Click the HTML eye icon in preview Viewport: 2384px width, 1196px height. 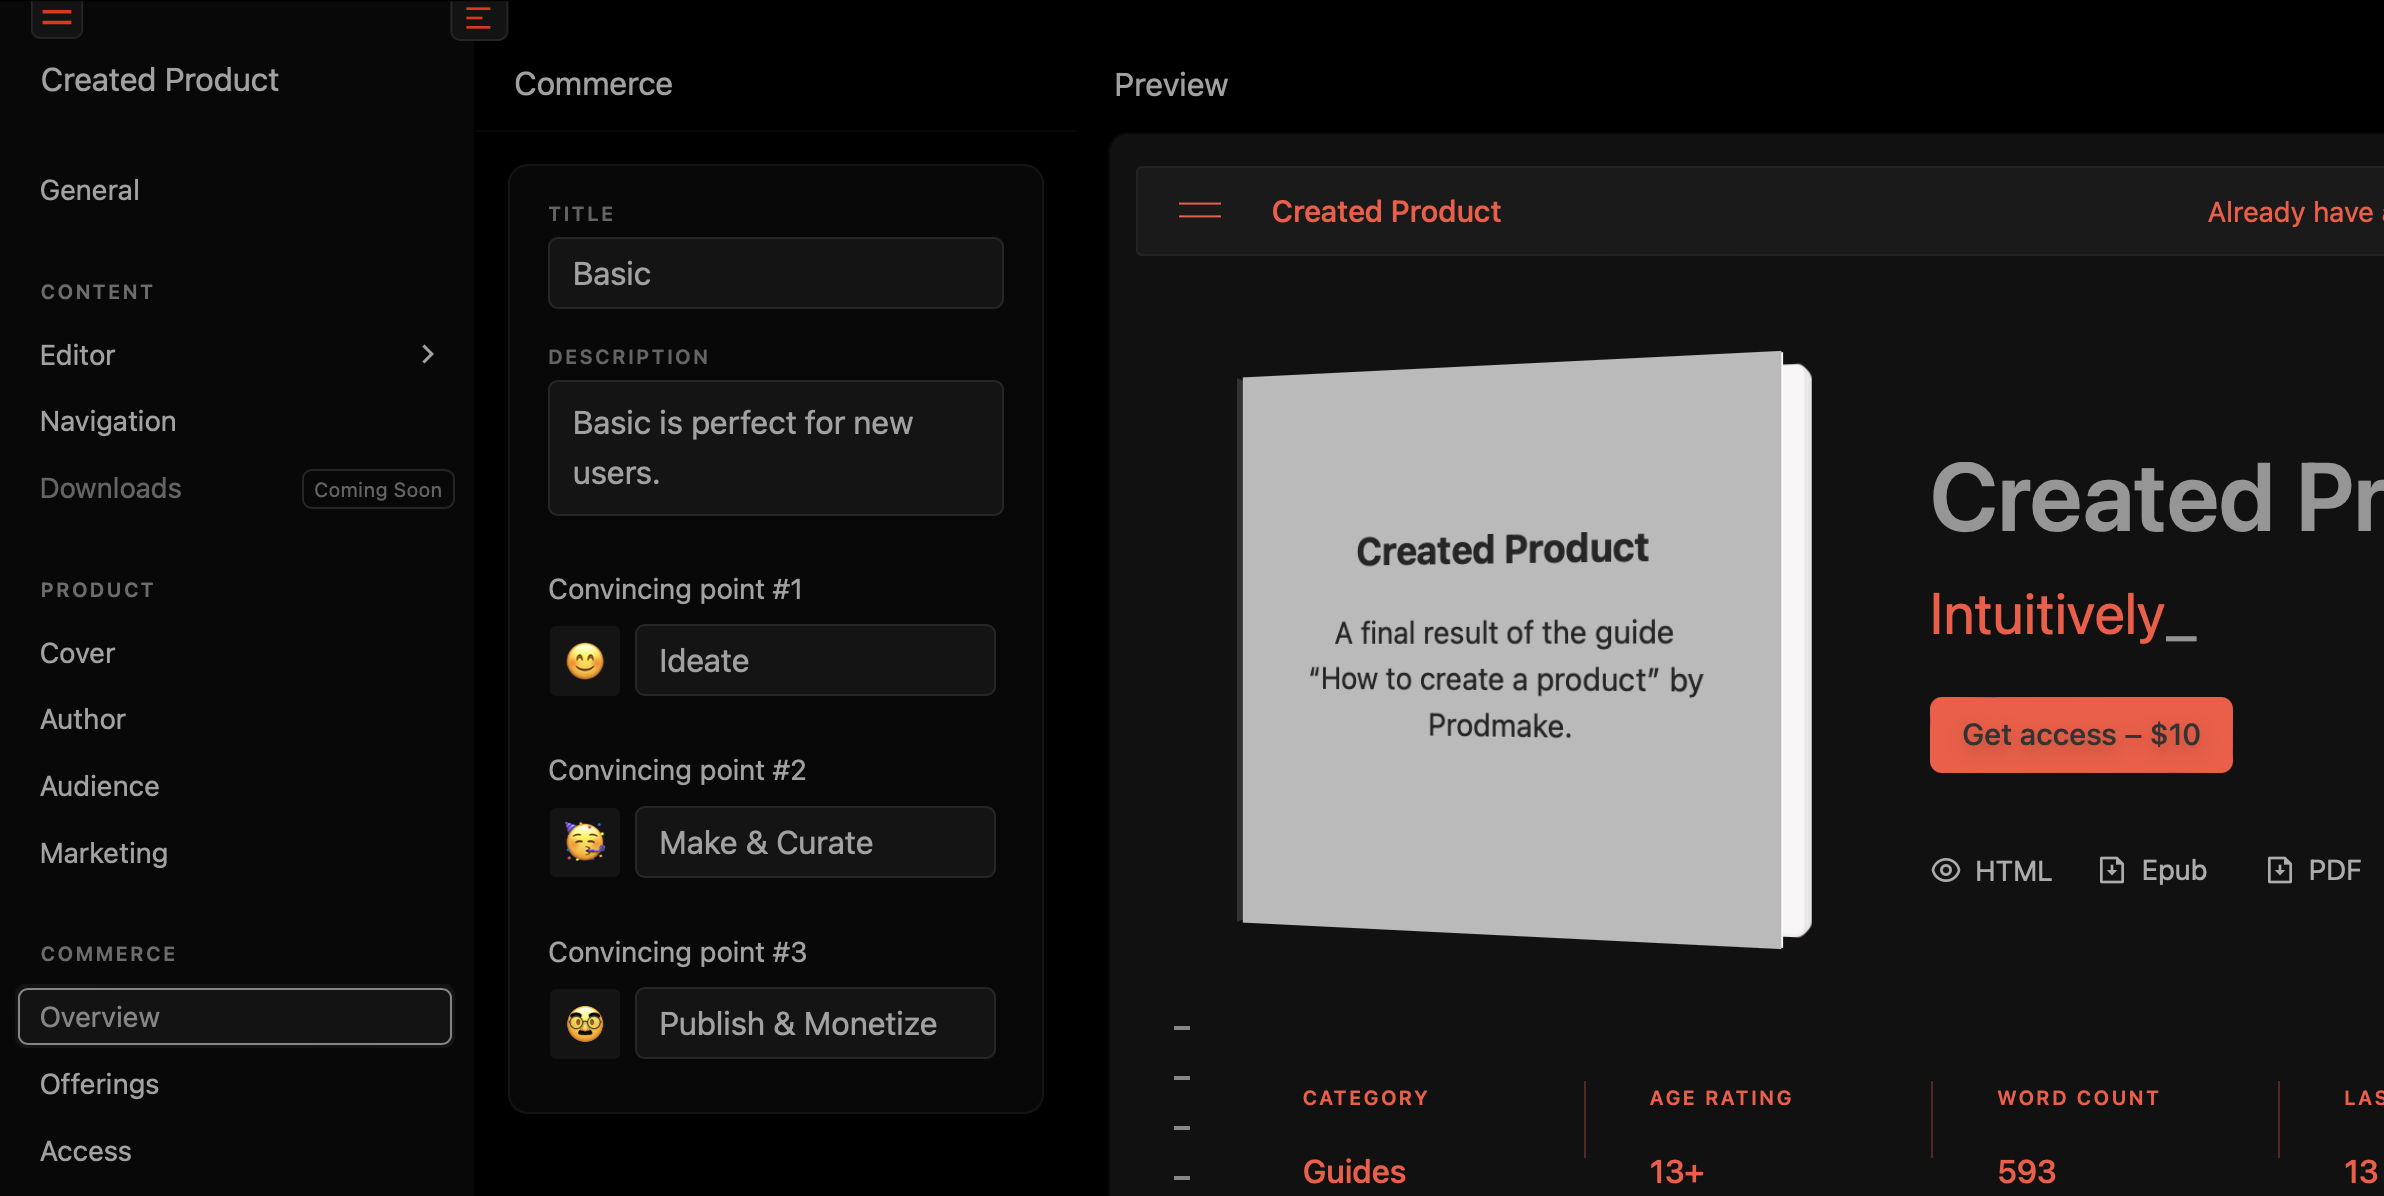pyautogui.click(x=1945, y=870)
